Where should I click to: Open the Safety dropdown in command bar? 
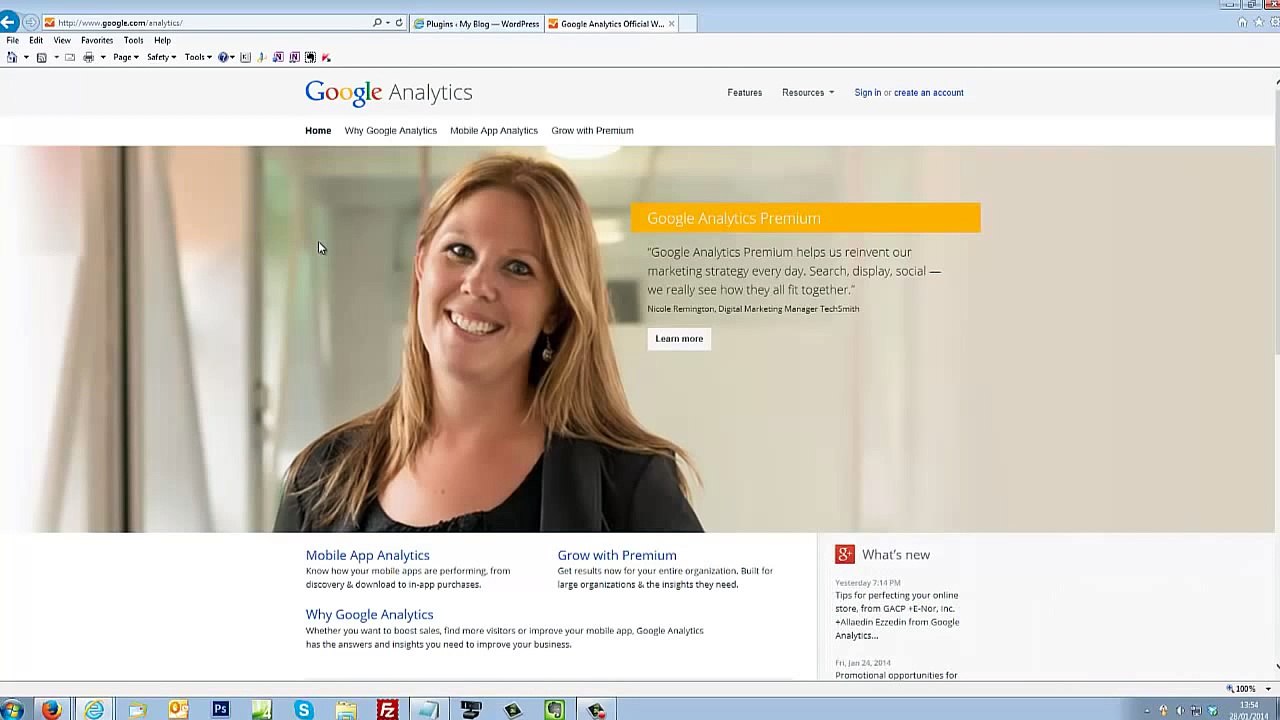pos(161,57)
